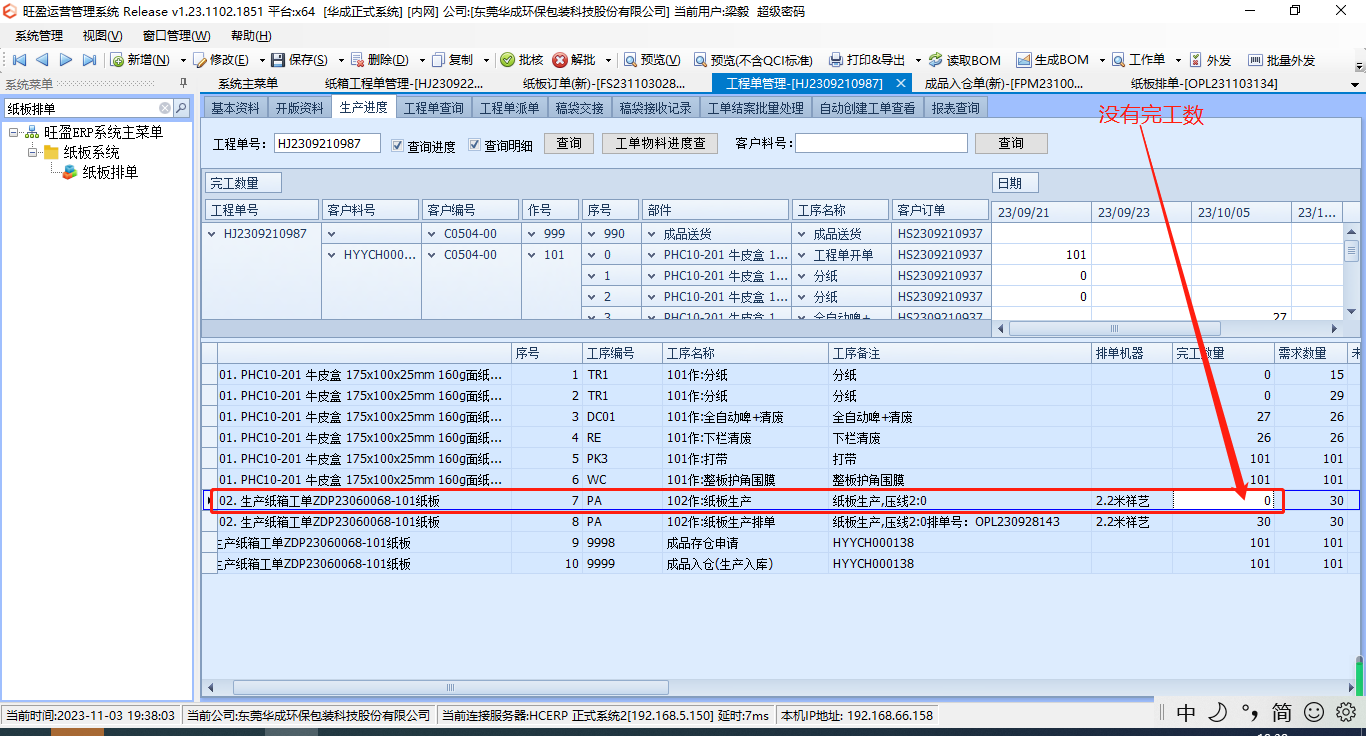This screenshot has height=736, width=1366.
Task: Click 查询 button beside 客户料号 field
Action: click(1011, 144)
